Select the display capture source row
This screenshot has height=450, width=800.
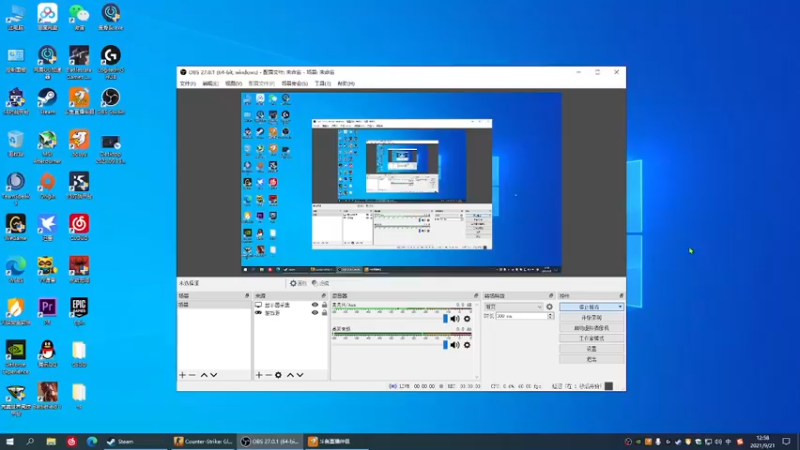pyautogui.click(x=291, y=305)
